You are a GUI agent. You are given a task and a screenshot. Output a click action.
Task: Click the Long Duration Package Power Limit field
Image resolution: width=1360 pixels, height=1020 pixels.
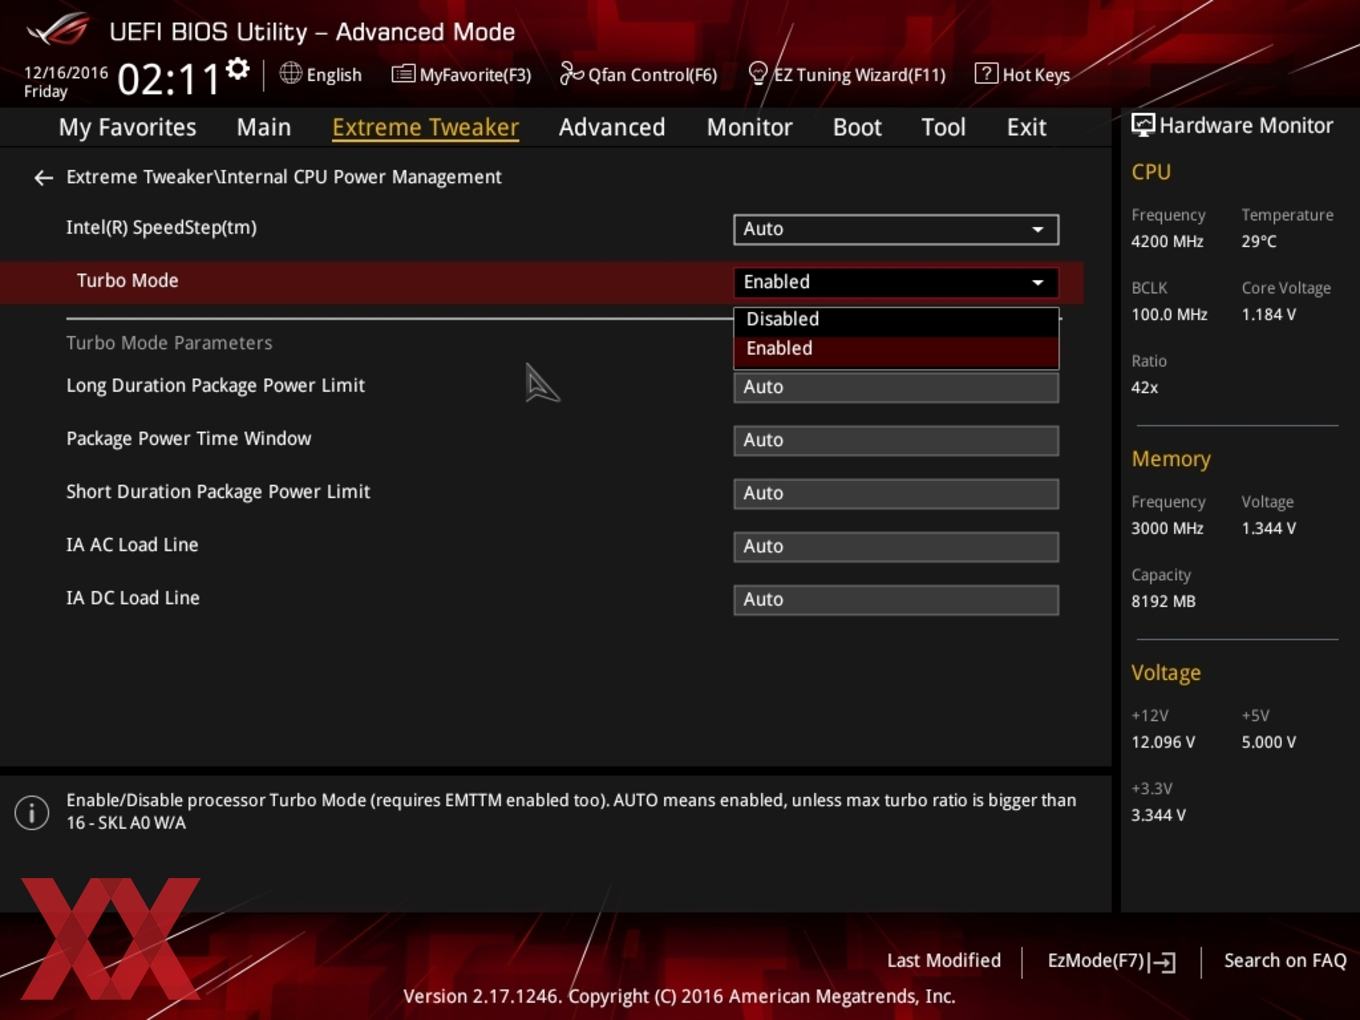896,387
